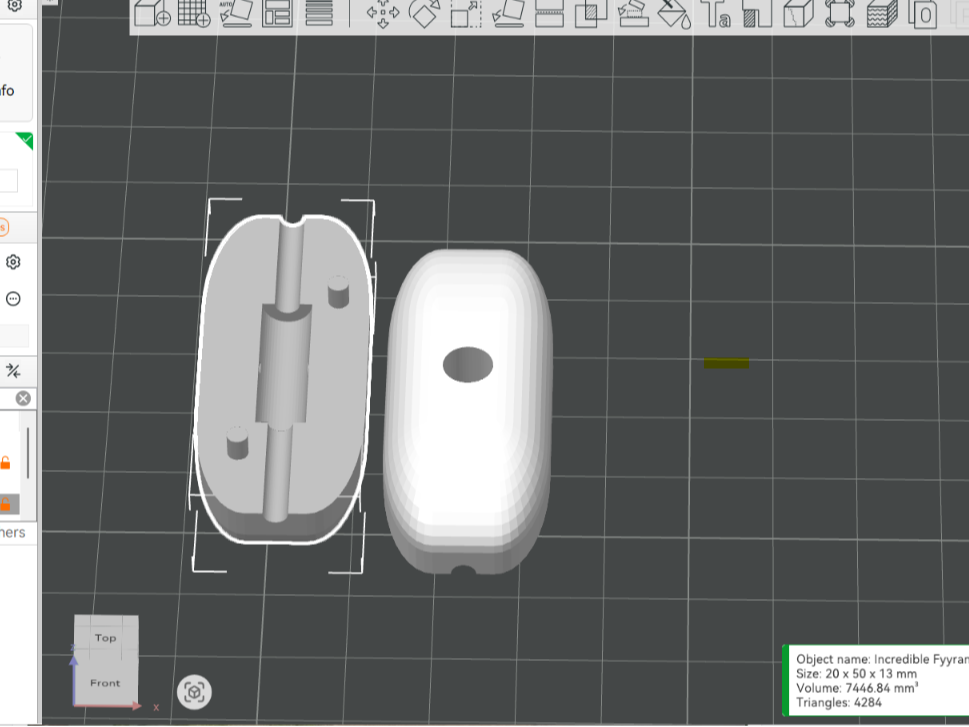The height and width of the screenshot is (727, 969).
Task: Click the paint bucket with drop icon
Action: point(674,14)
